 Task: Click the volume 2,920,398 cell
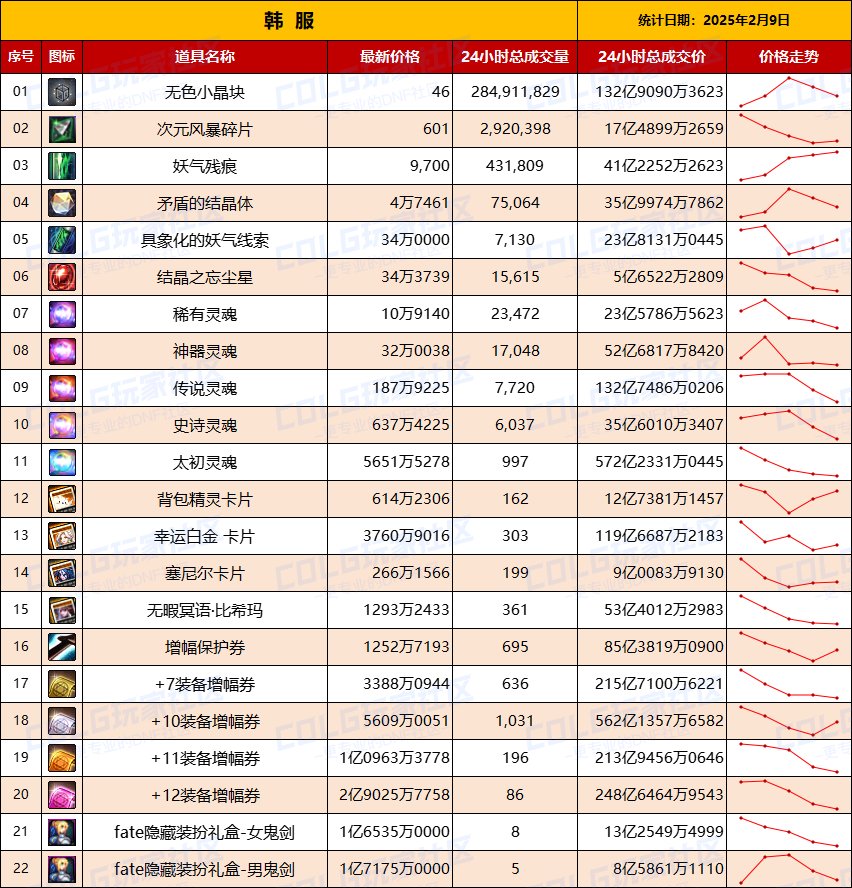point(516,129)
